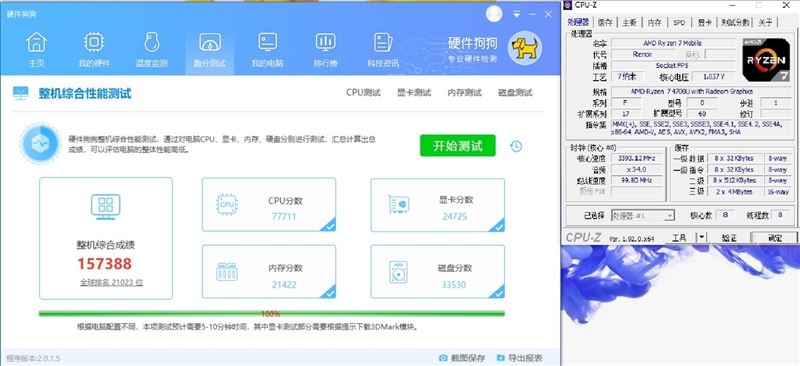Switch to the CPU测试 tab

point(363,93)
